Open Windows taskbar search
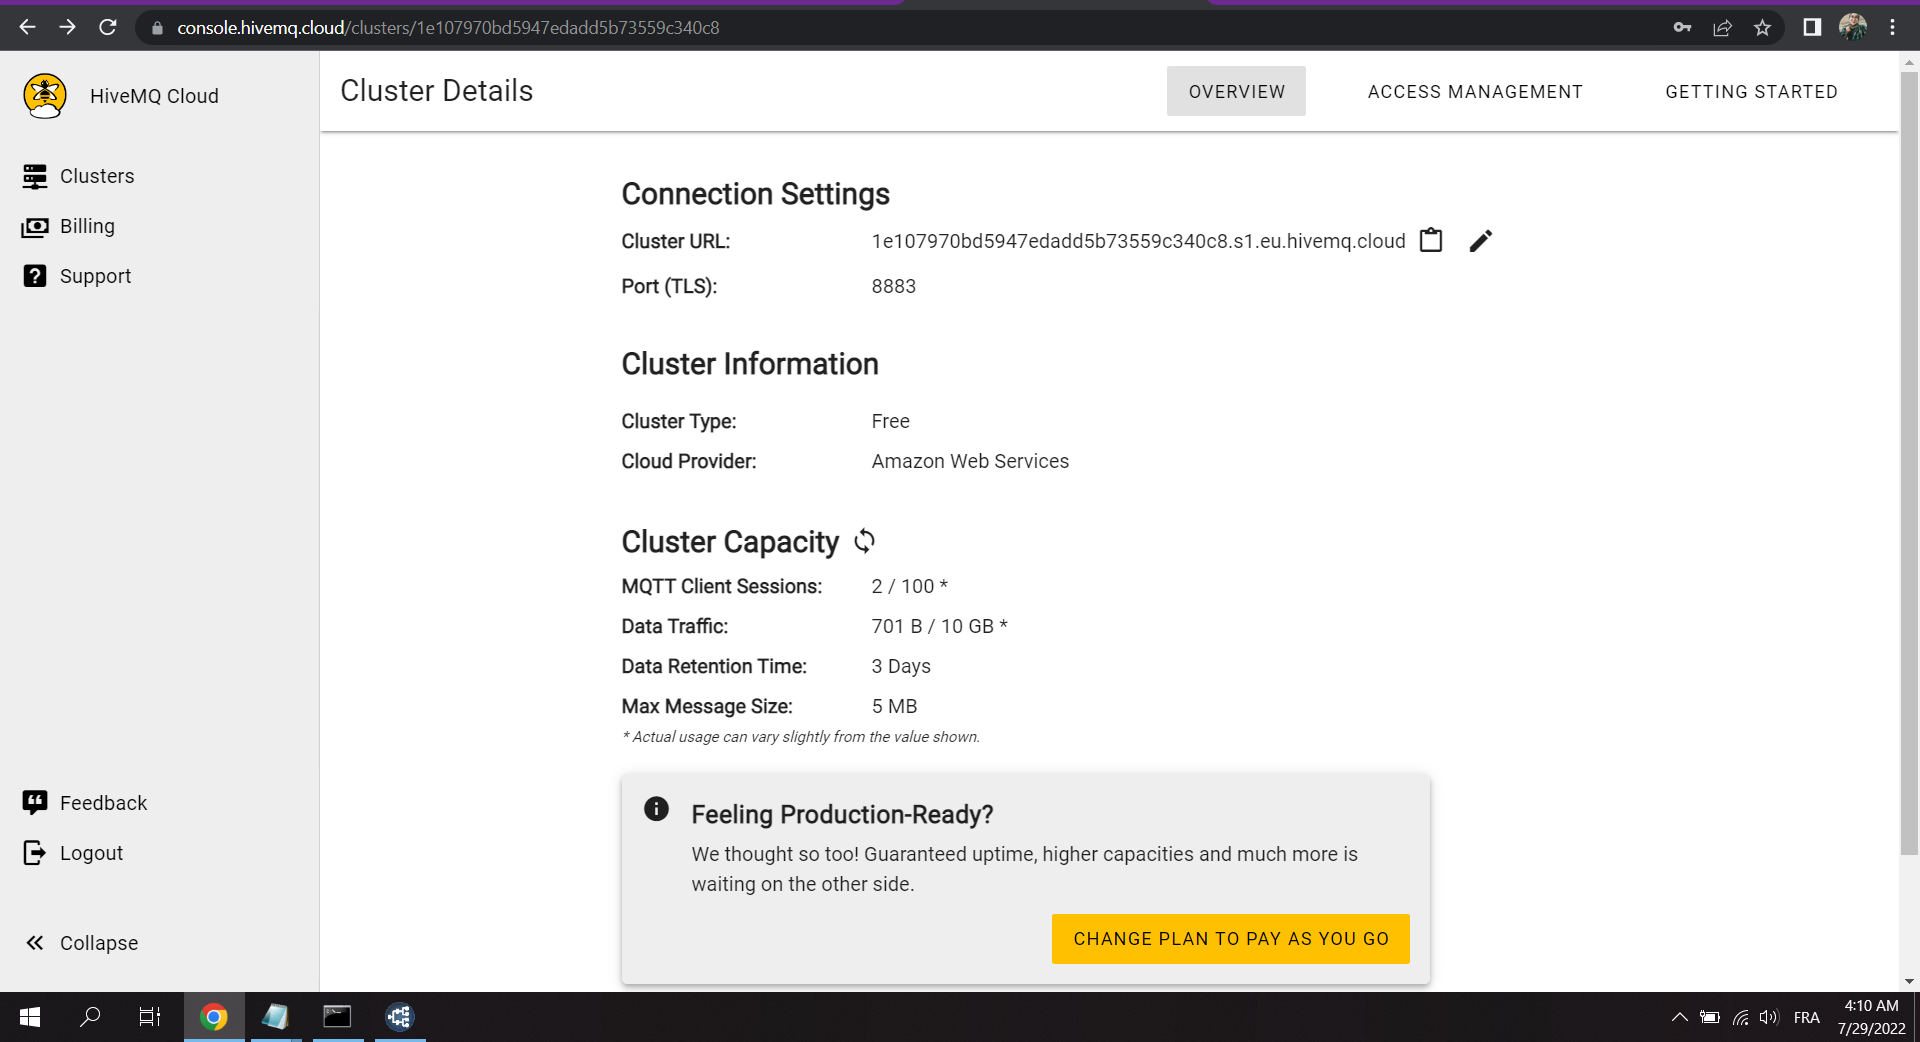 pyautogui.click(x=90, y=1017)
